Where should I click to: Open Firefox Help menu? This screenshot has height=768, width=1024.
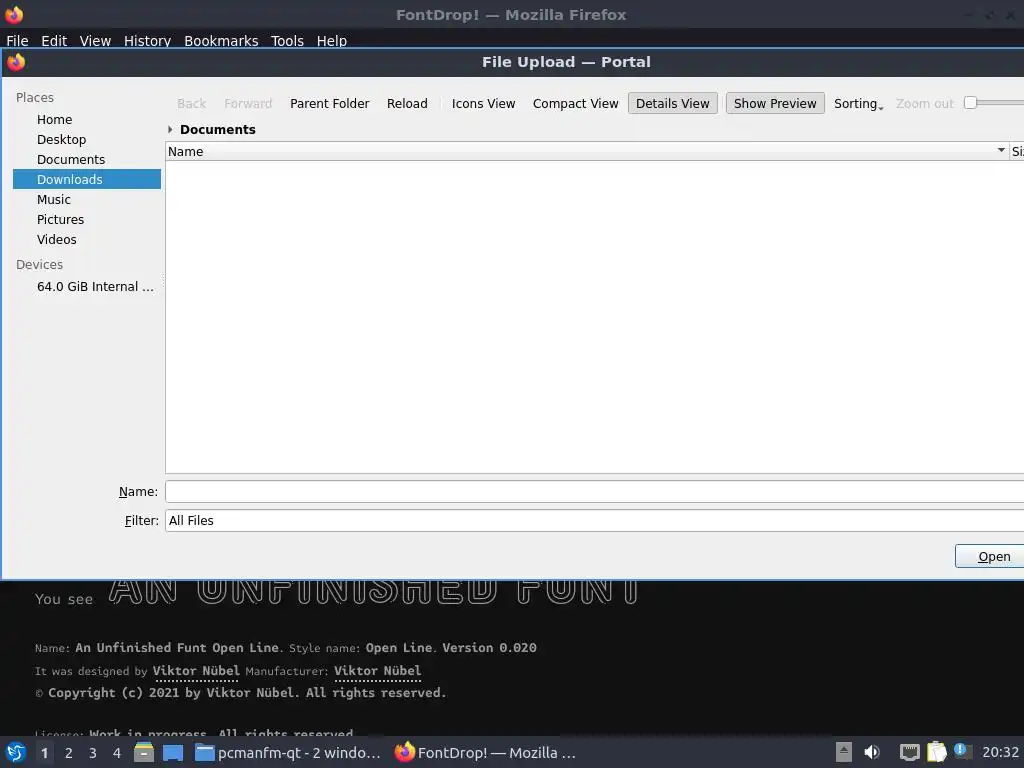click(x=332, y=40)
